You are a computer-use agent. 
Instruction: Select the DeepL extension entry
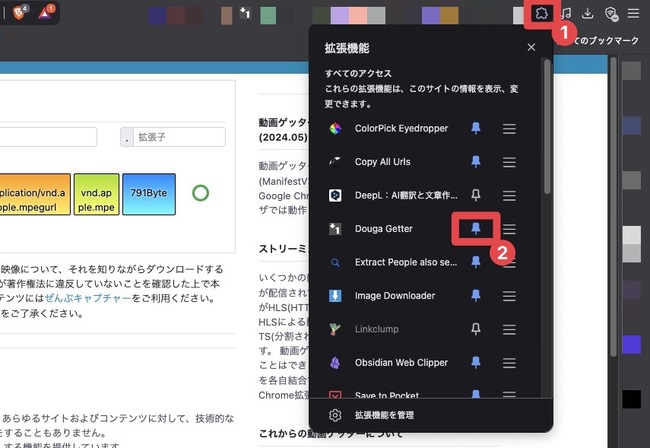point(406,195)
